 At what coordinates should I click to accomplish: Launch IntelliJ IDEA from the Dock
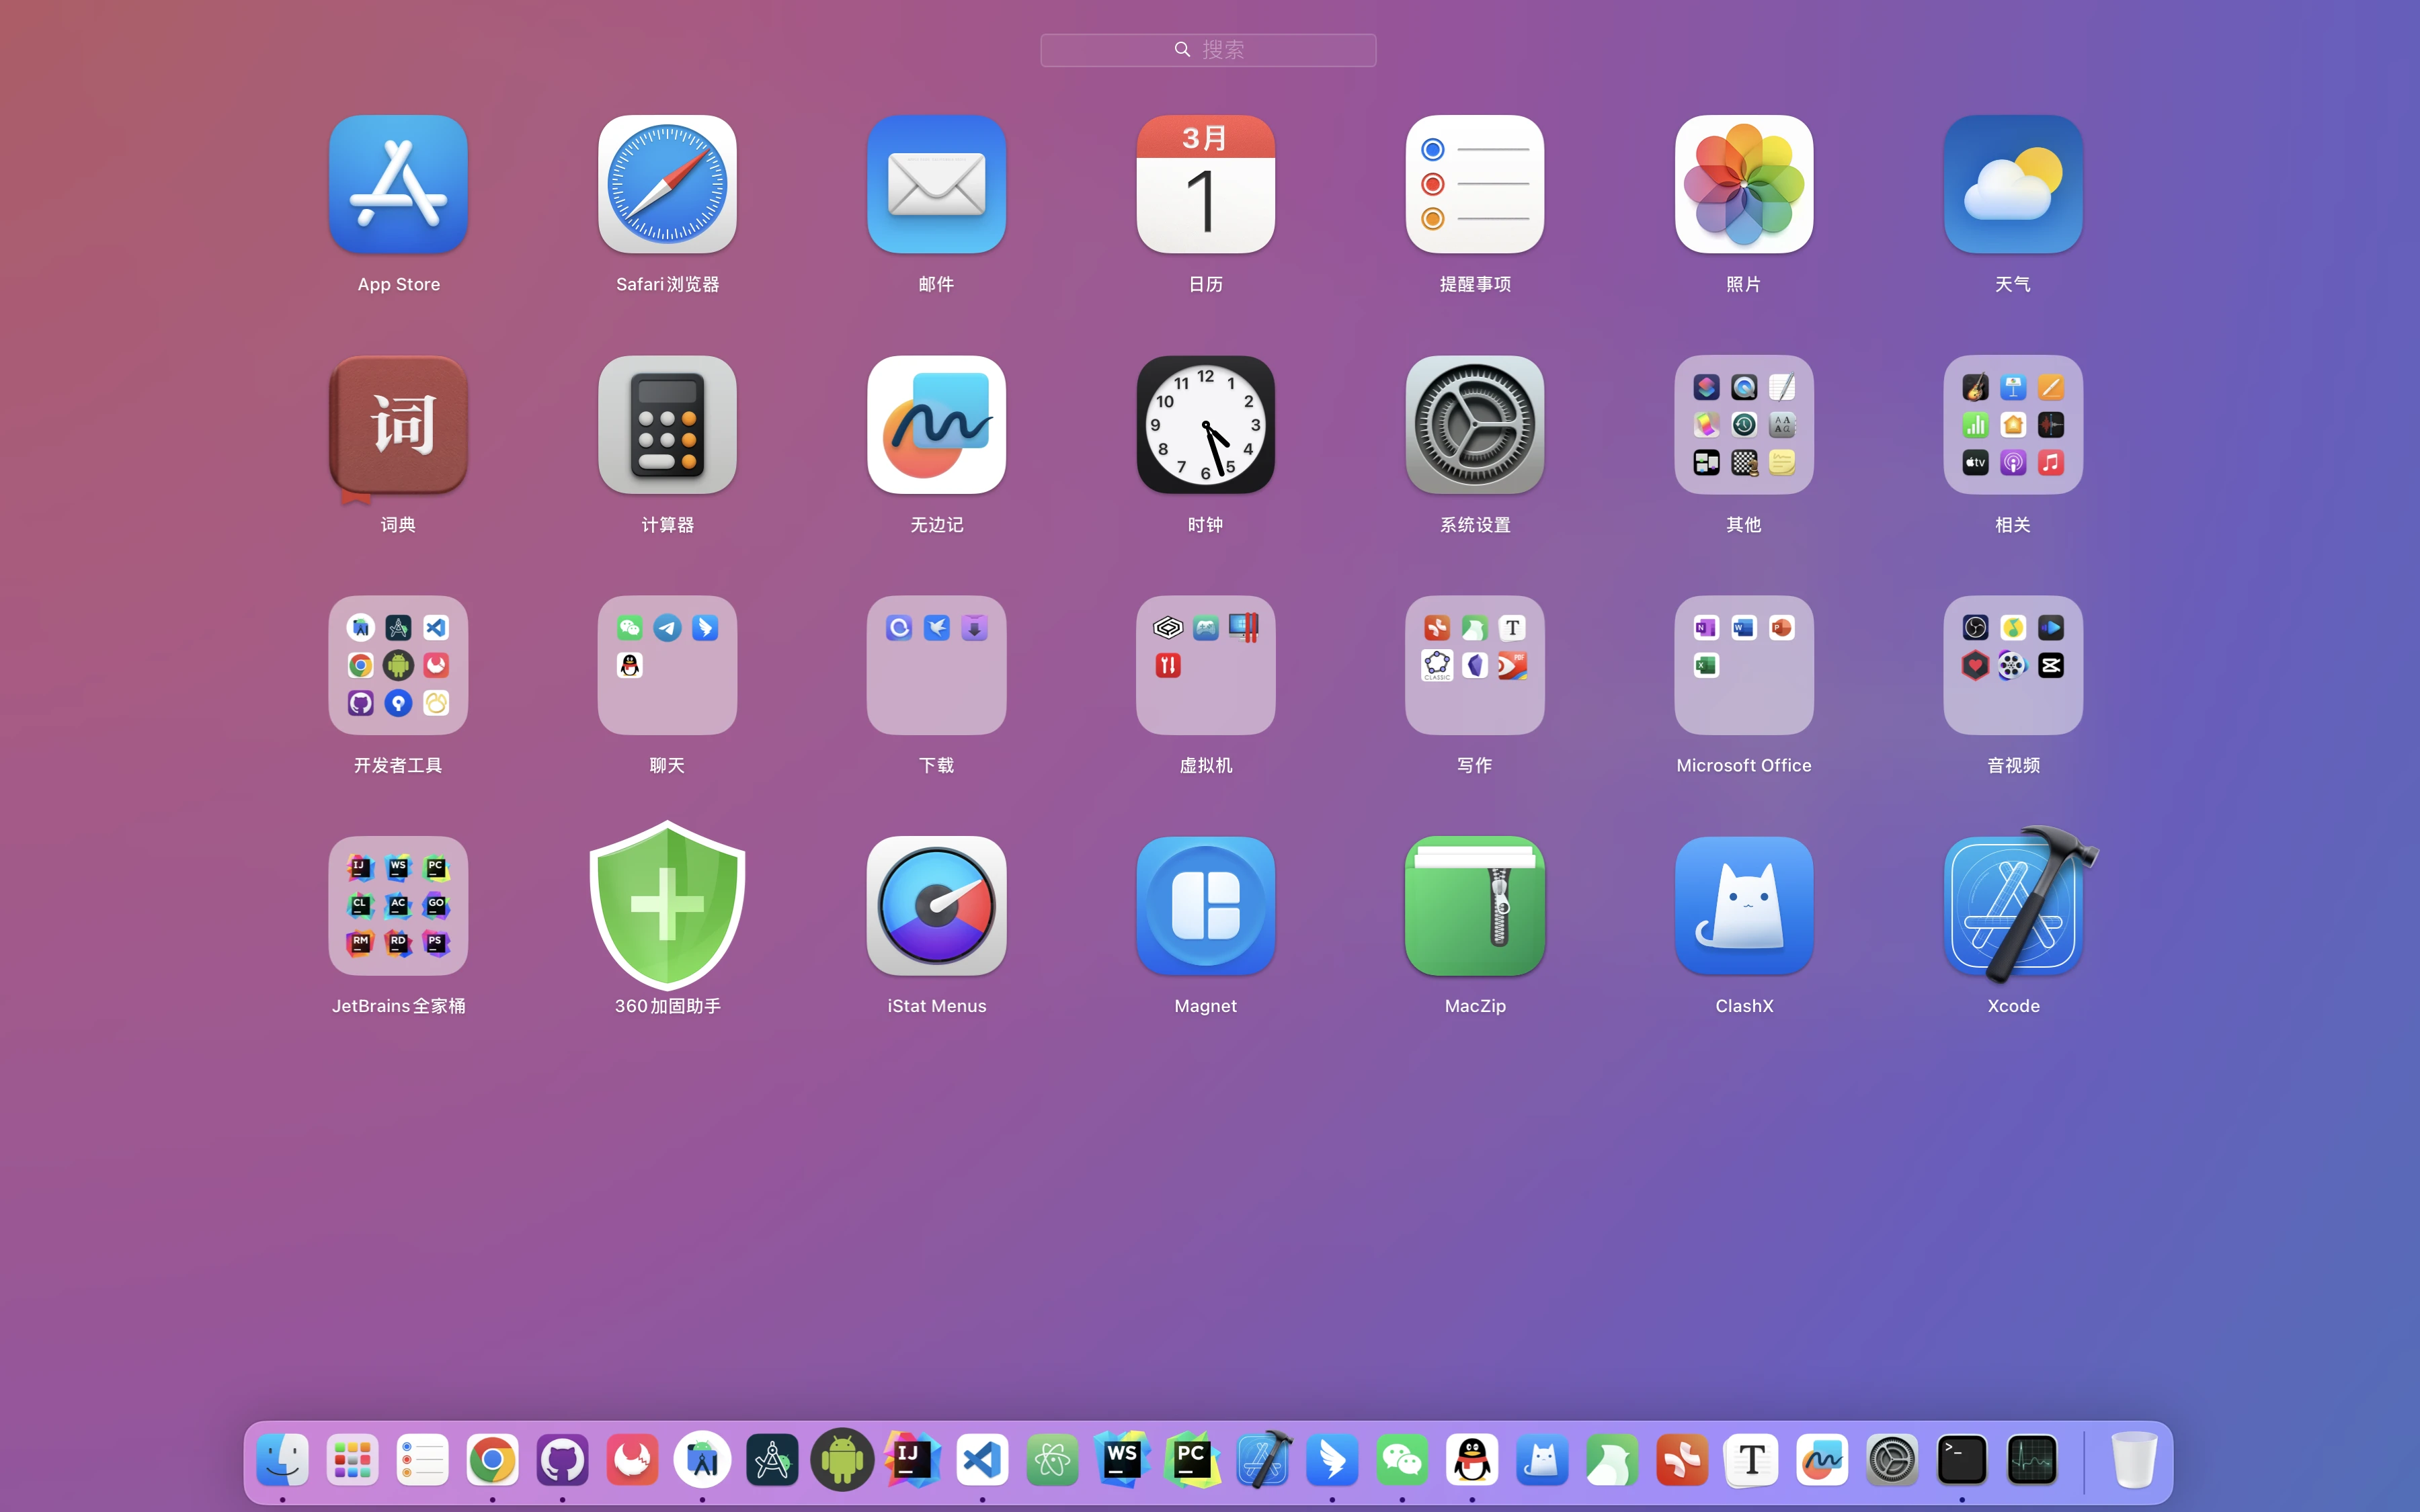click(912, 1460)
